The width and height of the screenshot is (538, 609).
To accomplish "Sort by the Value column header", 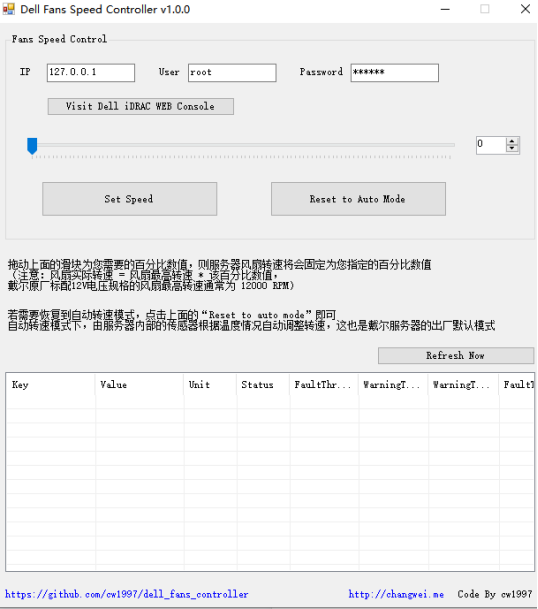I will click(139, 385).
